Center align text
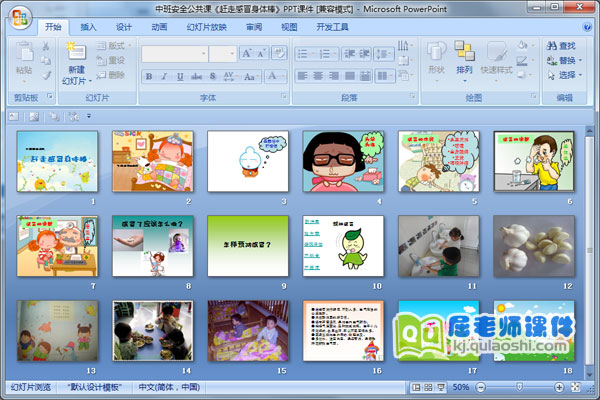Image resolution: width=600 pixels, height=400 pixels. (x=318, y=76)
